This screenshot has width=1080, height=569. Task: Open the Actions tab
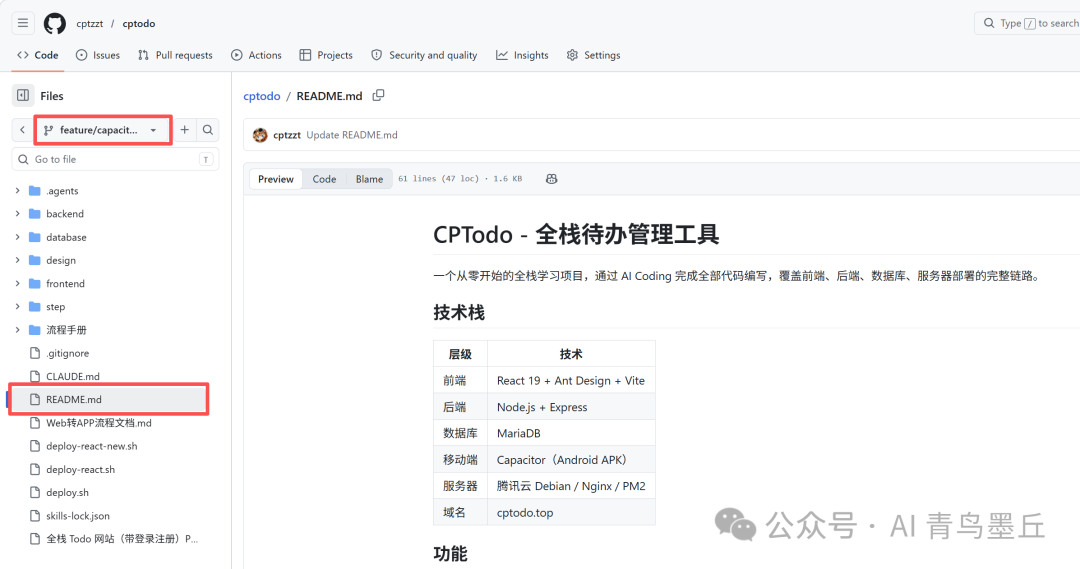coord(256,55)
